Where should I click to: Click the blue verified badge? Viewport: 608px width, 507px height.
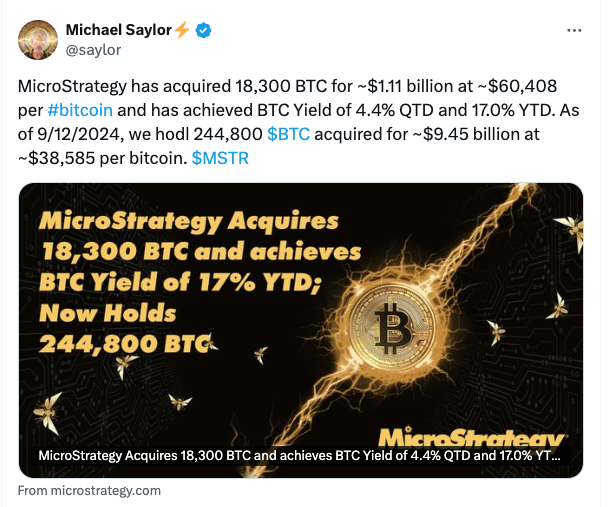tap(203, 30)
